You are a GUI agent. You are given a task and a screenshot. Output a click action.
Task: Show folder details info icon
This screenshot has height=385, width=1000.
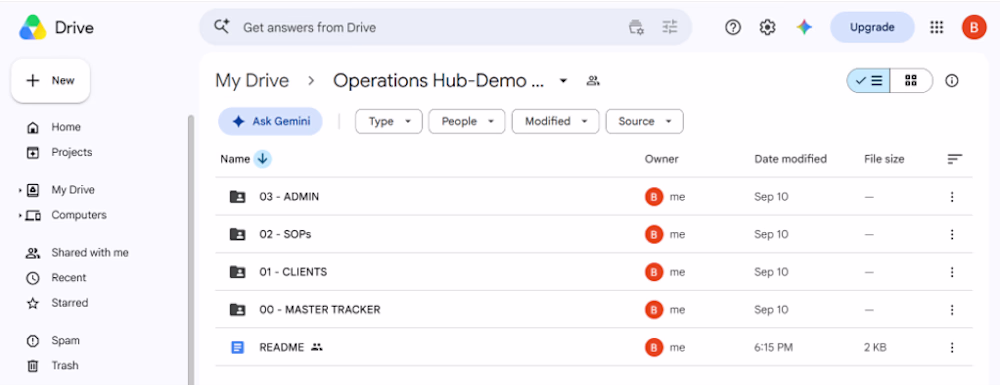952,81
